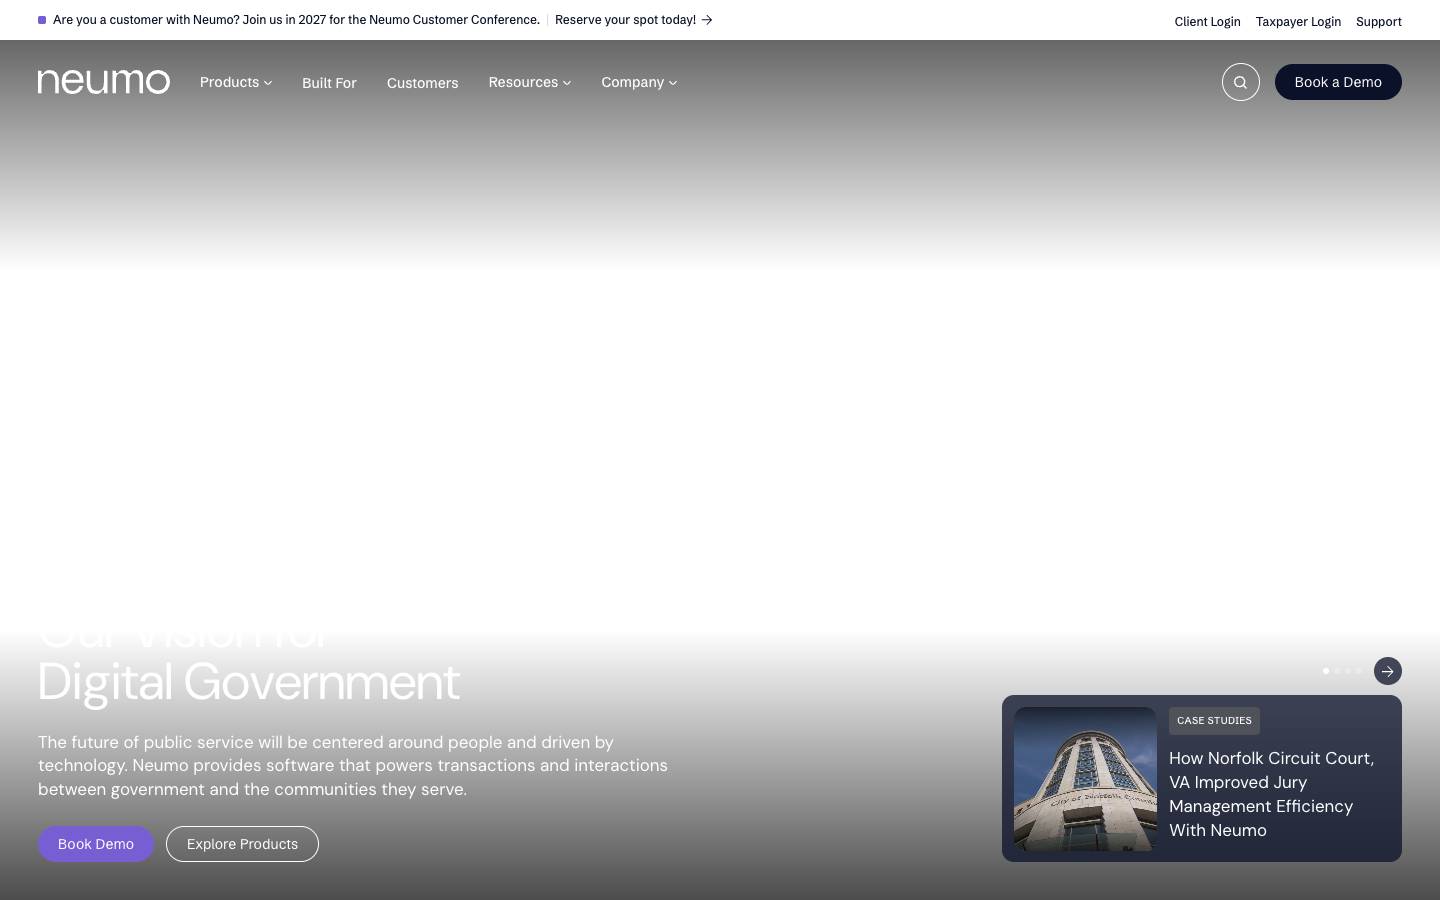Click the Neumo logo
This screenshot has height=900, width=1440.
tap(104, 81)
